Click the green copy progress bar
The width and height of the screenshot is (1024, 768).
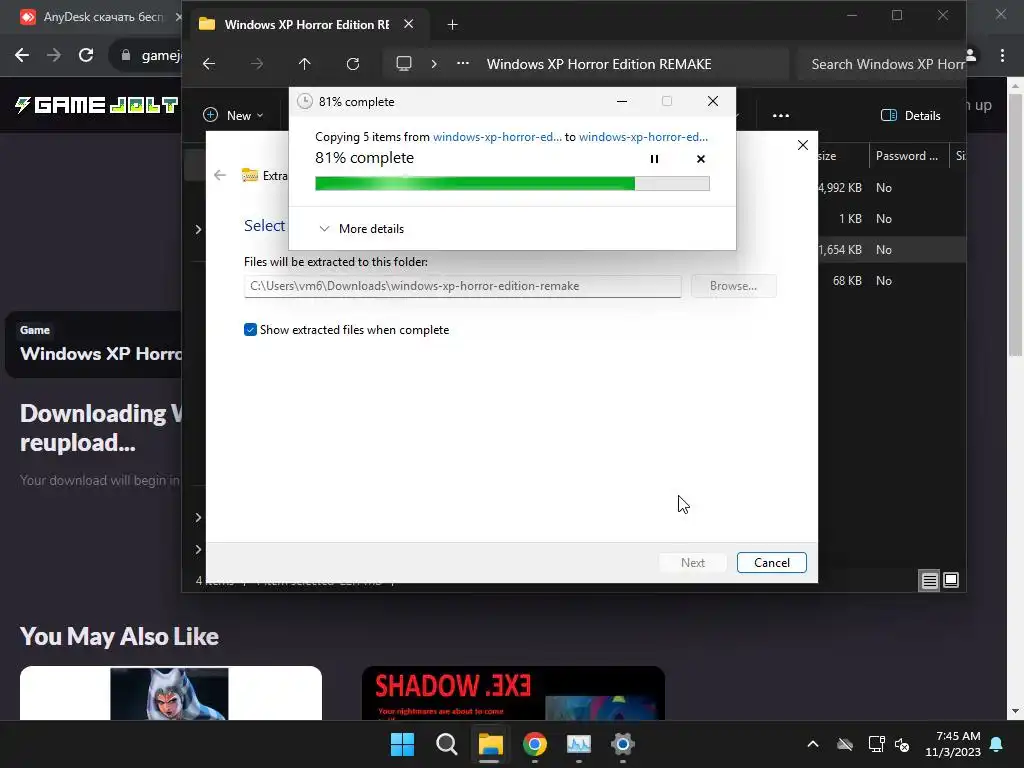[512, 184]
